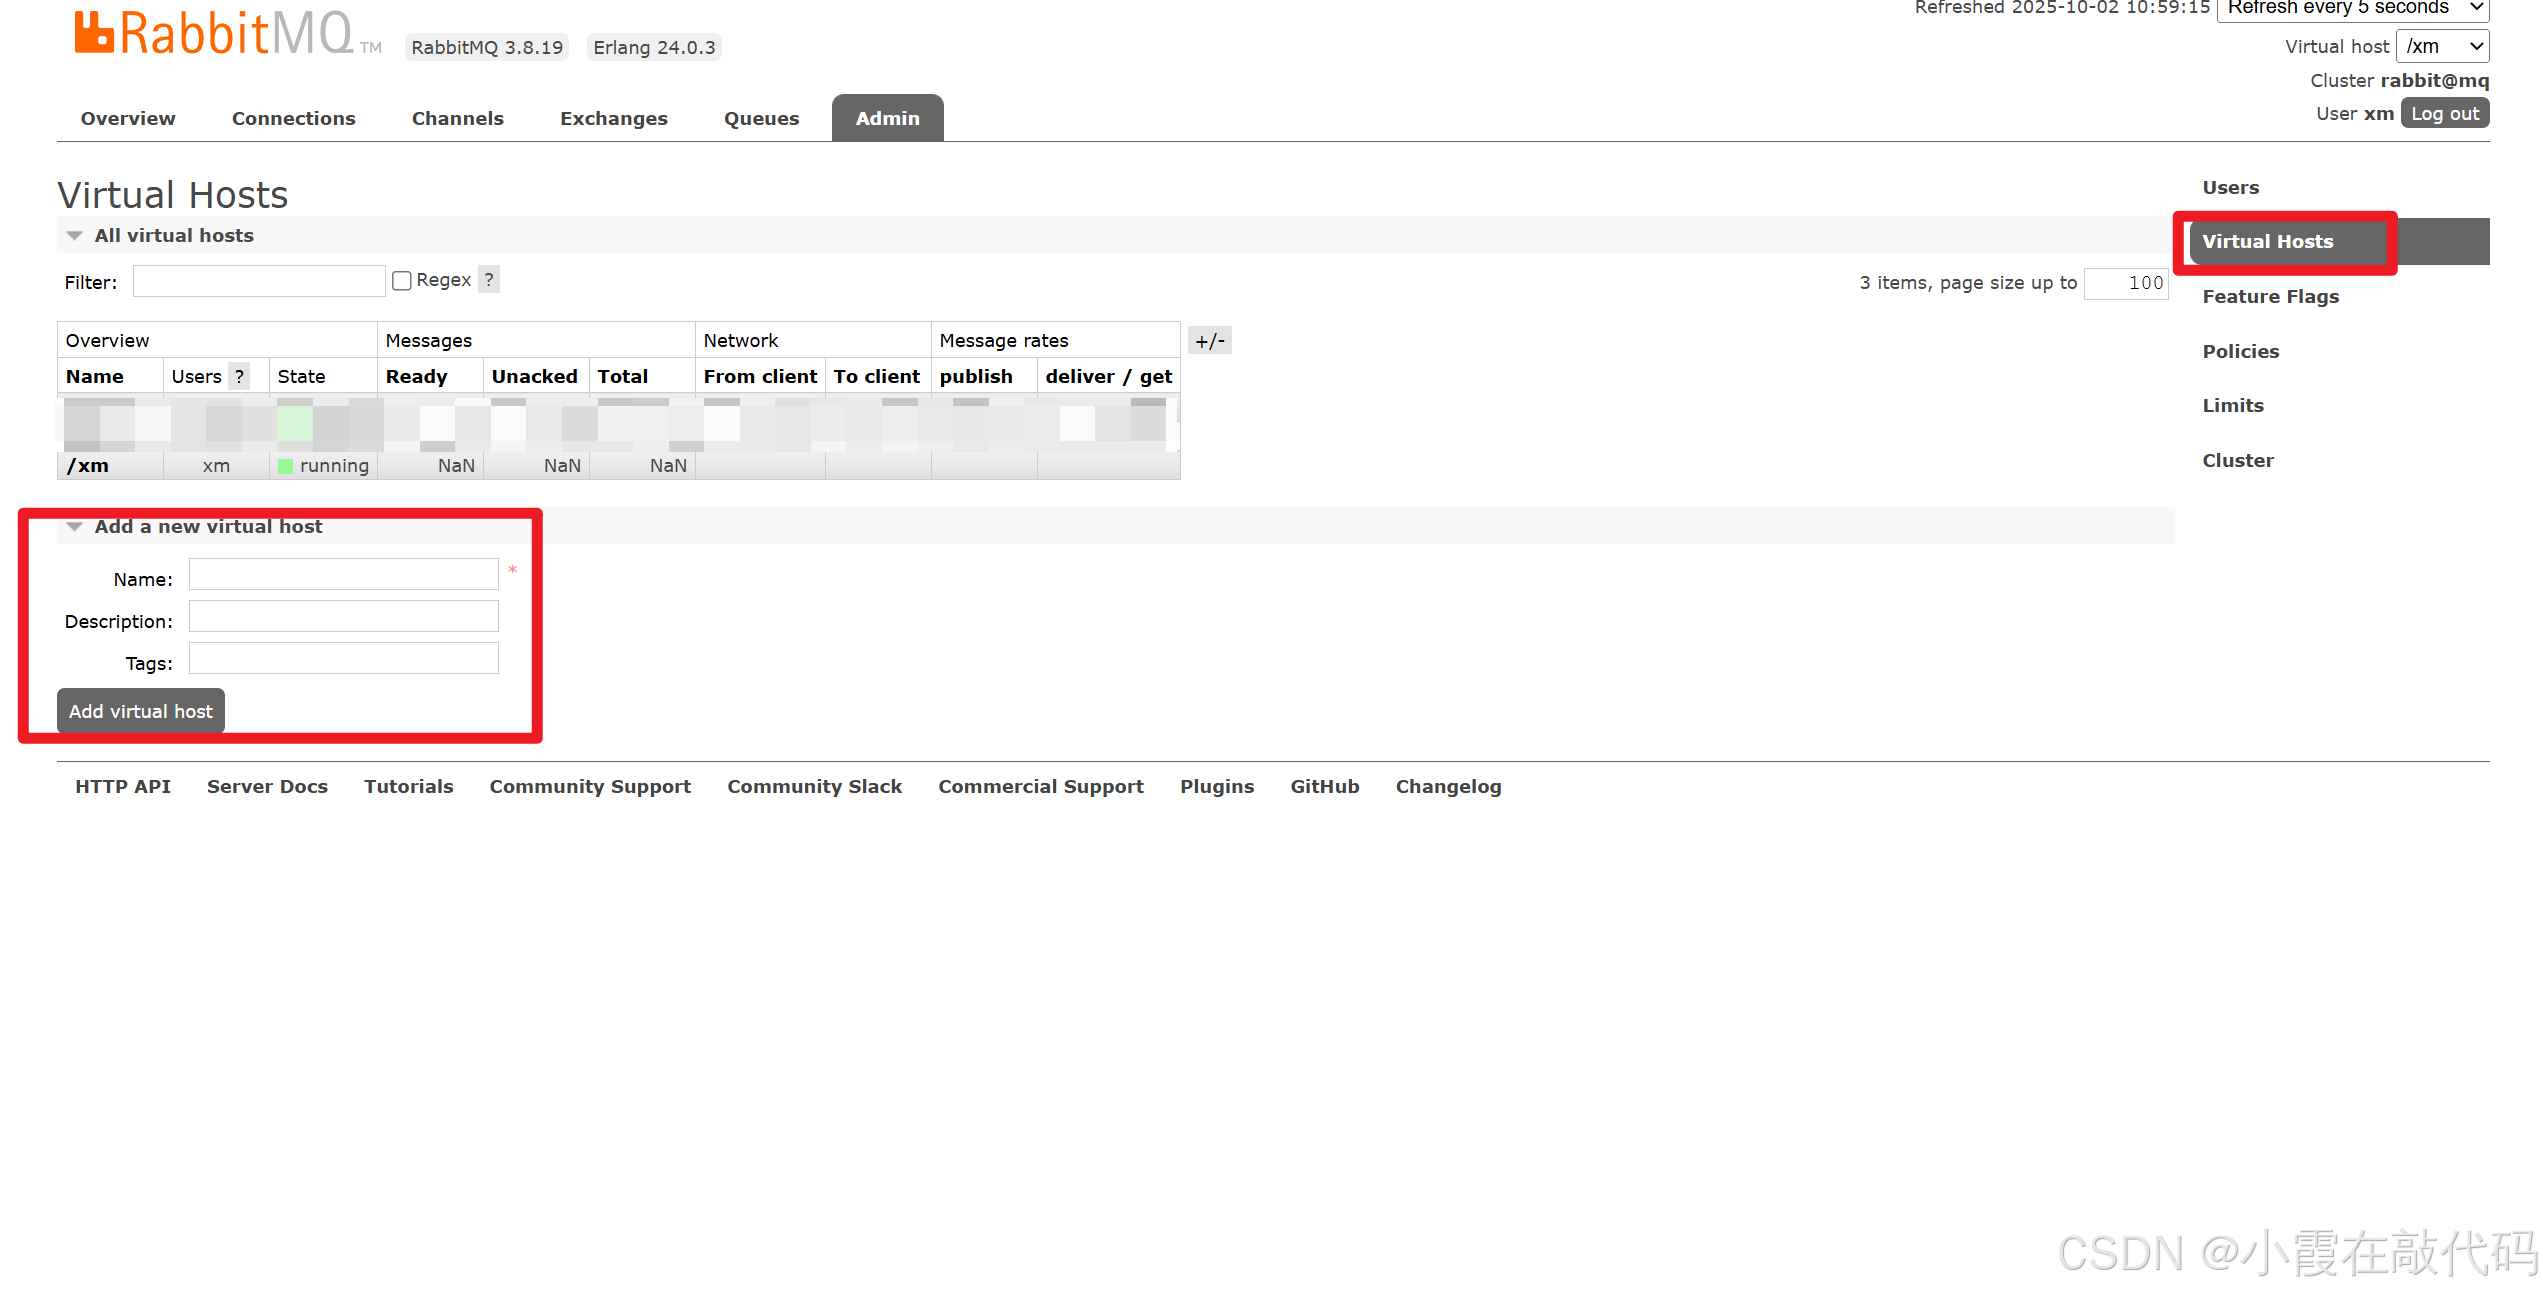Click the Filter text field
Viewport: 2543px width, 1294px height.
[259, 282]
